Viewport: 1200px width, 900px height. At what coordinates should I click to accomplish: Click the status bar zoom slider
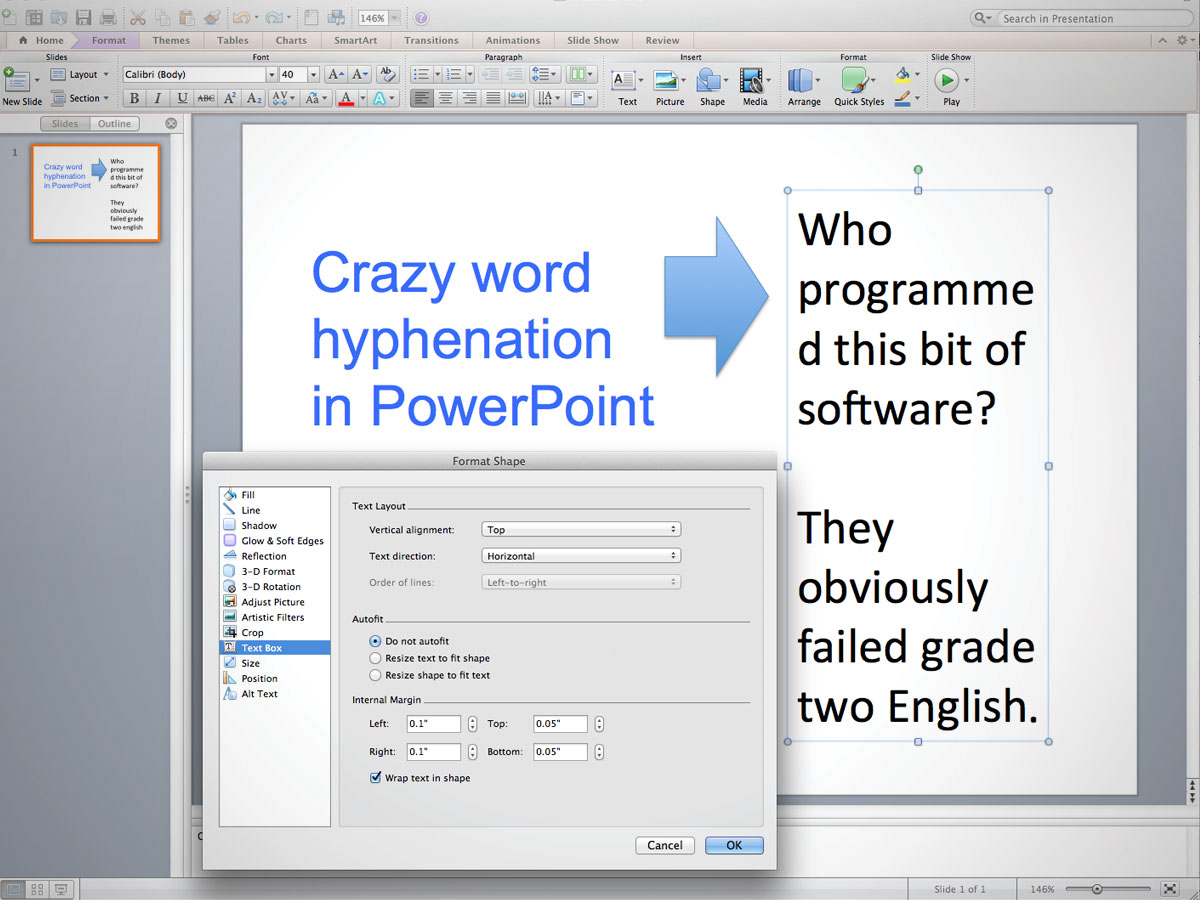pyautogui.click(x=1109, y=889)
